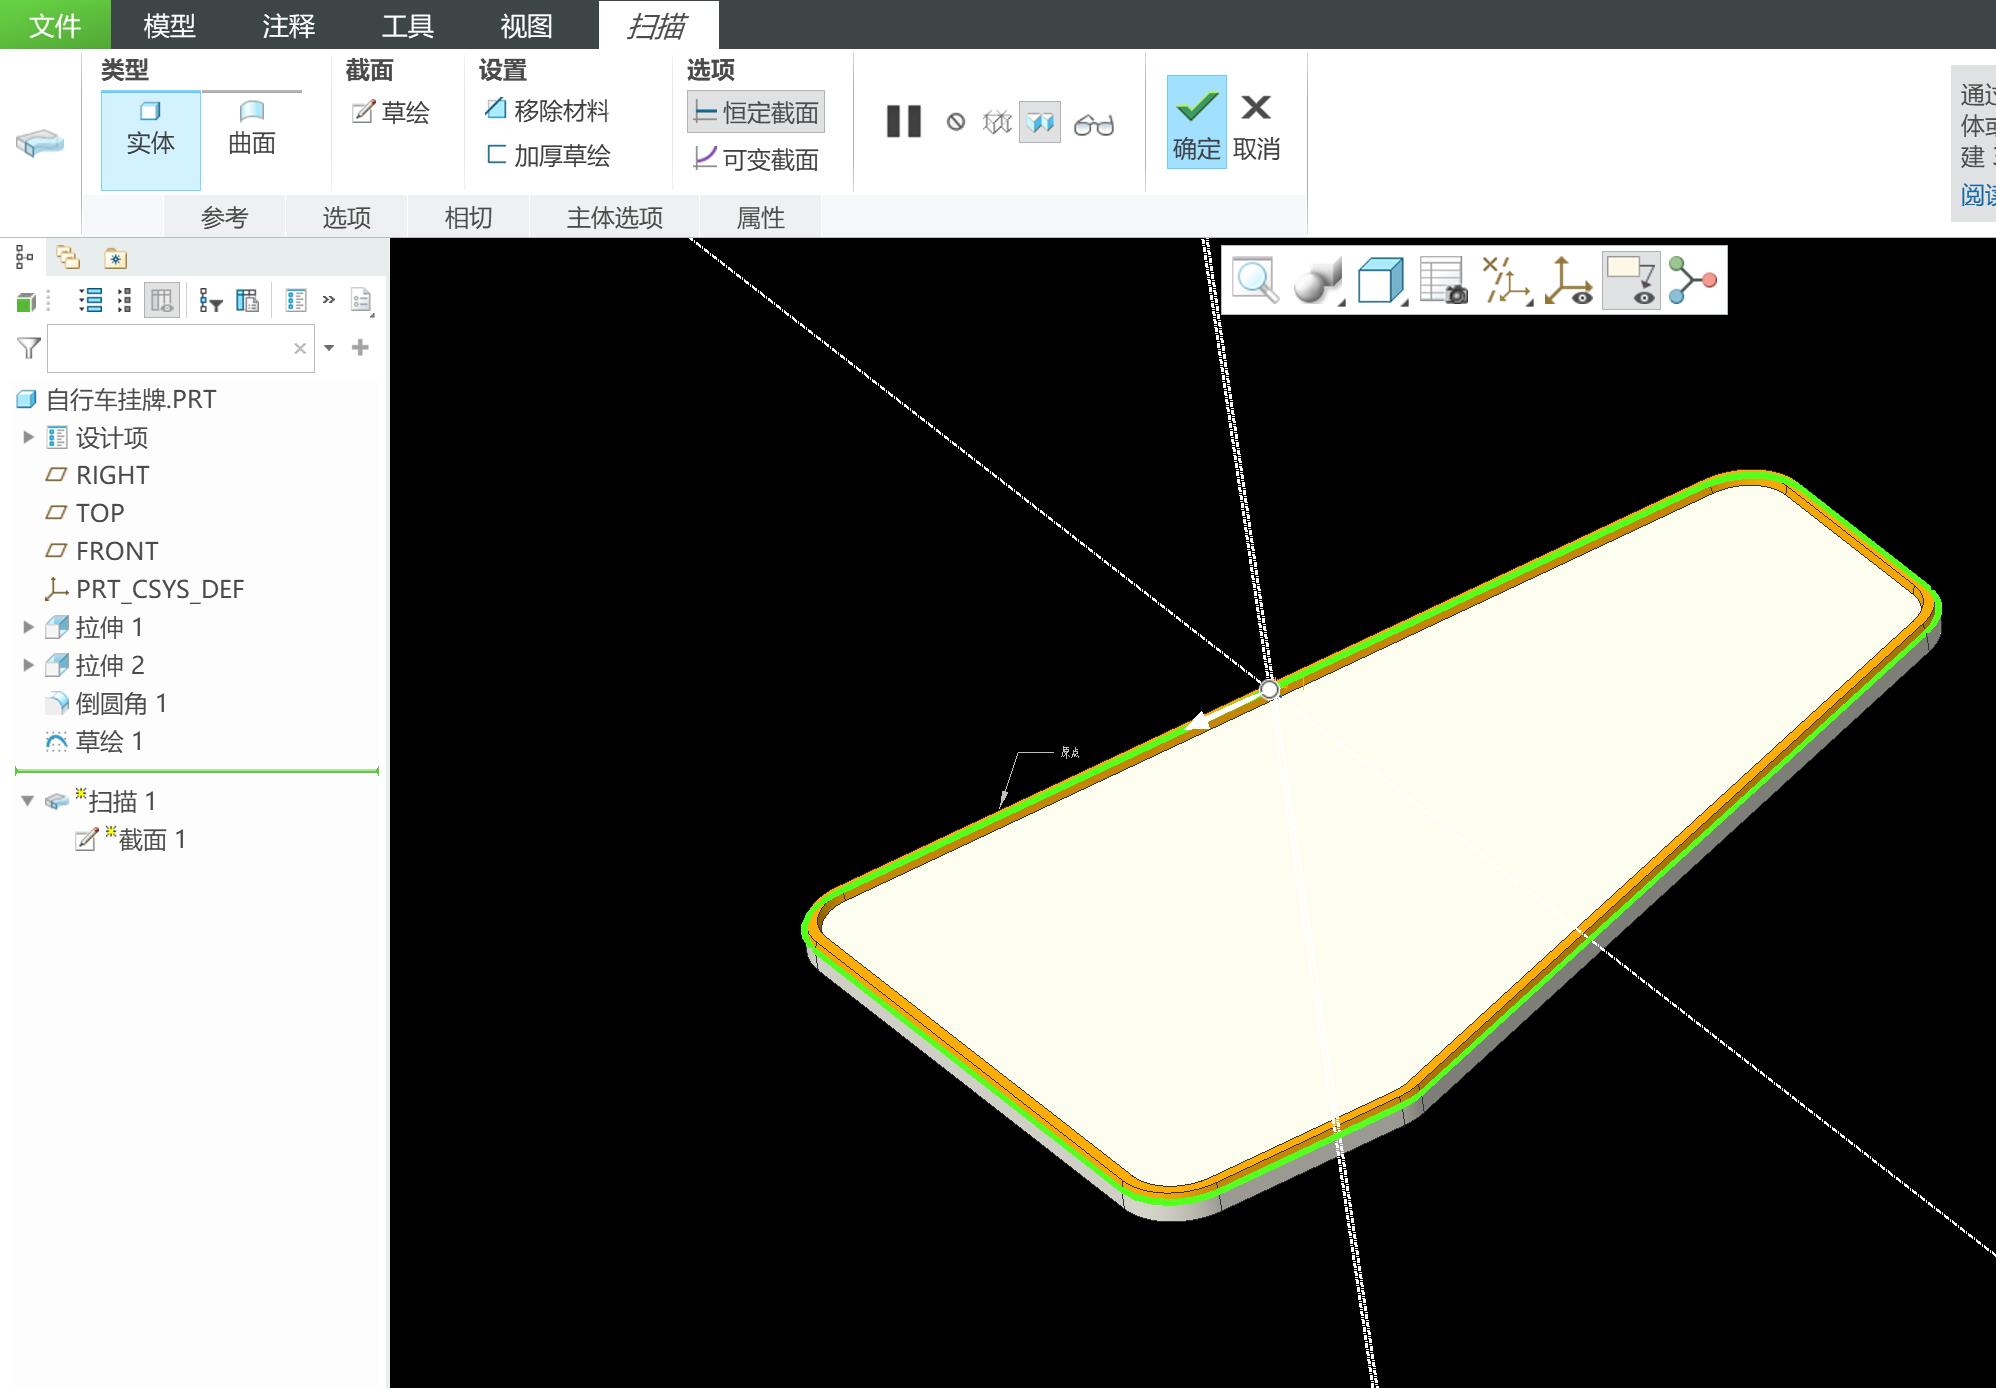The height and width of the screenshot is (1388, 1996).
Task: Click into the model tree search field
Action: pyautogui.click(x=170, y=348)
